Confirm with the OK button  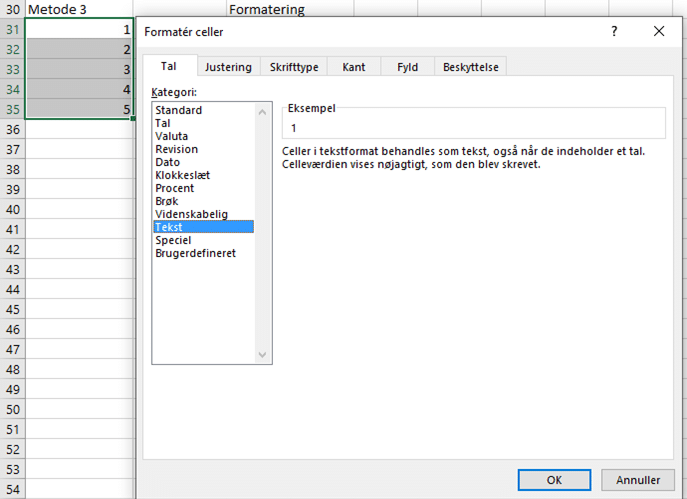tap(554, 479)
